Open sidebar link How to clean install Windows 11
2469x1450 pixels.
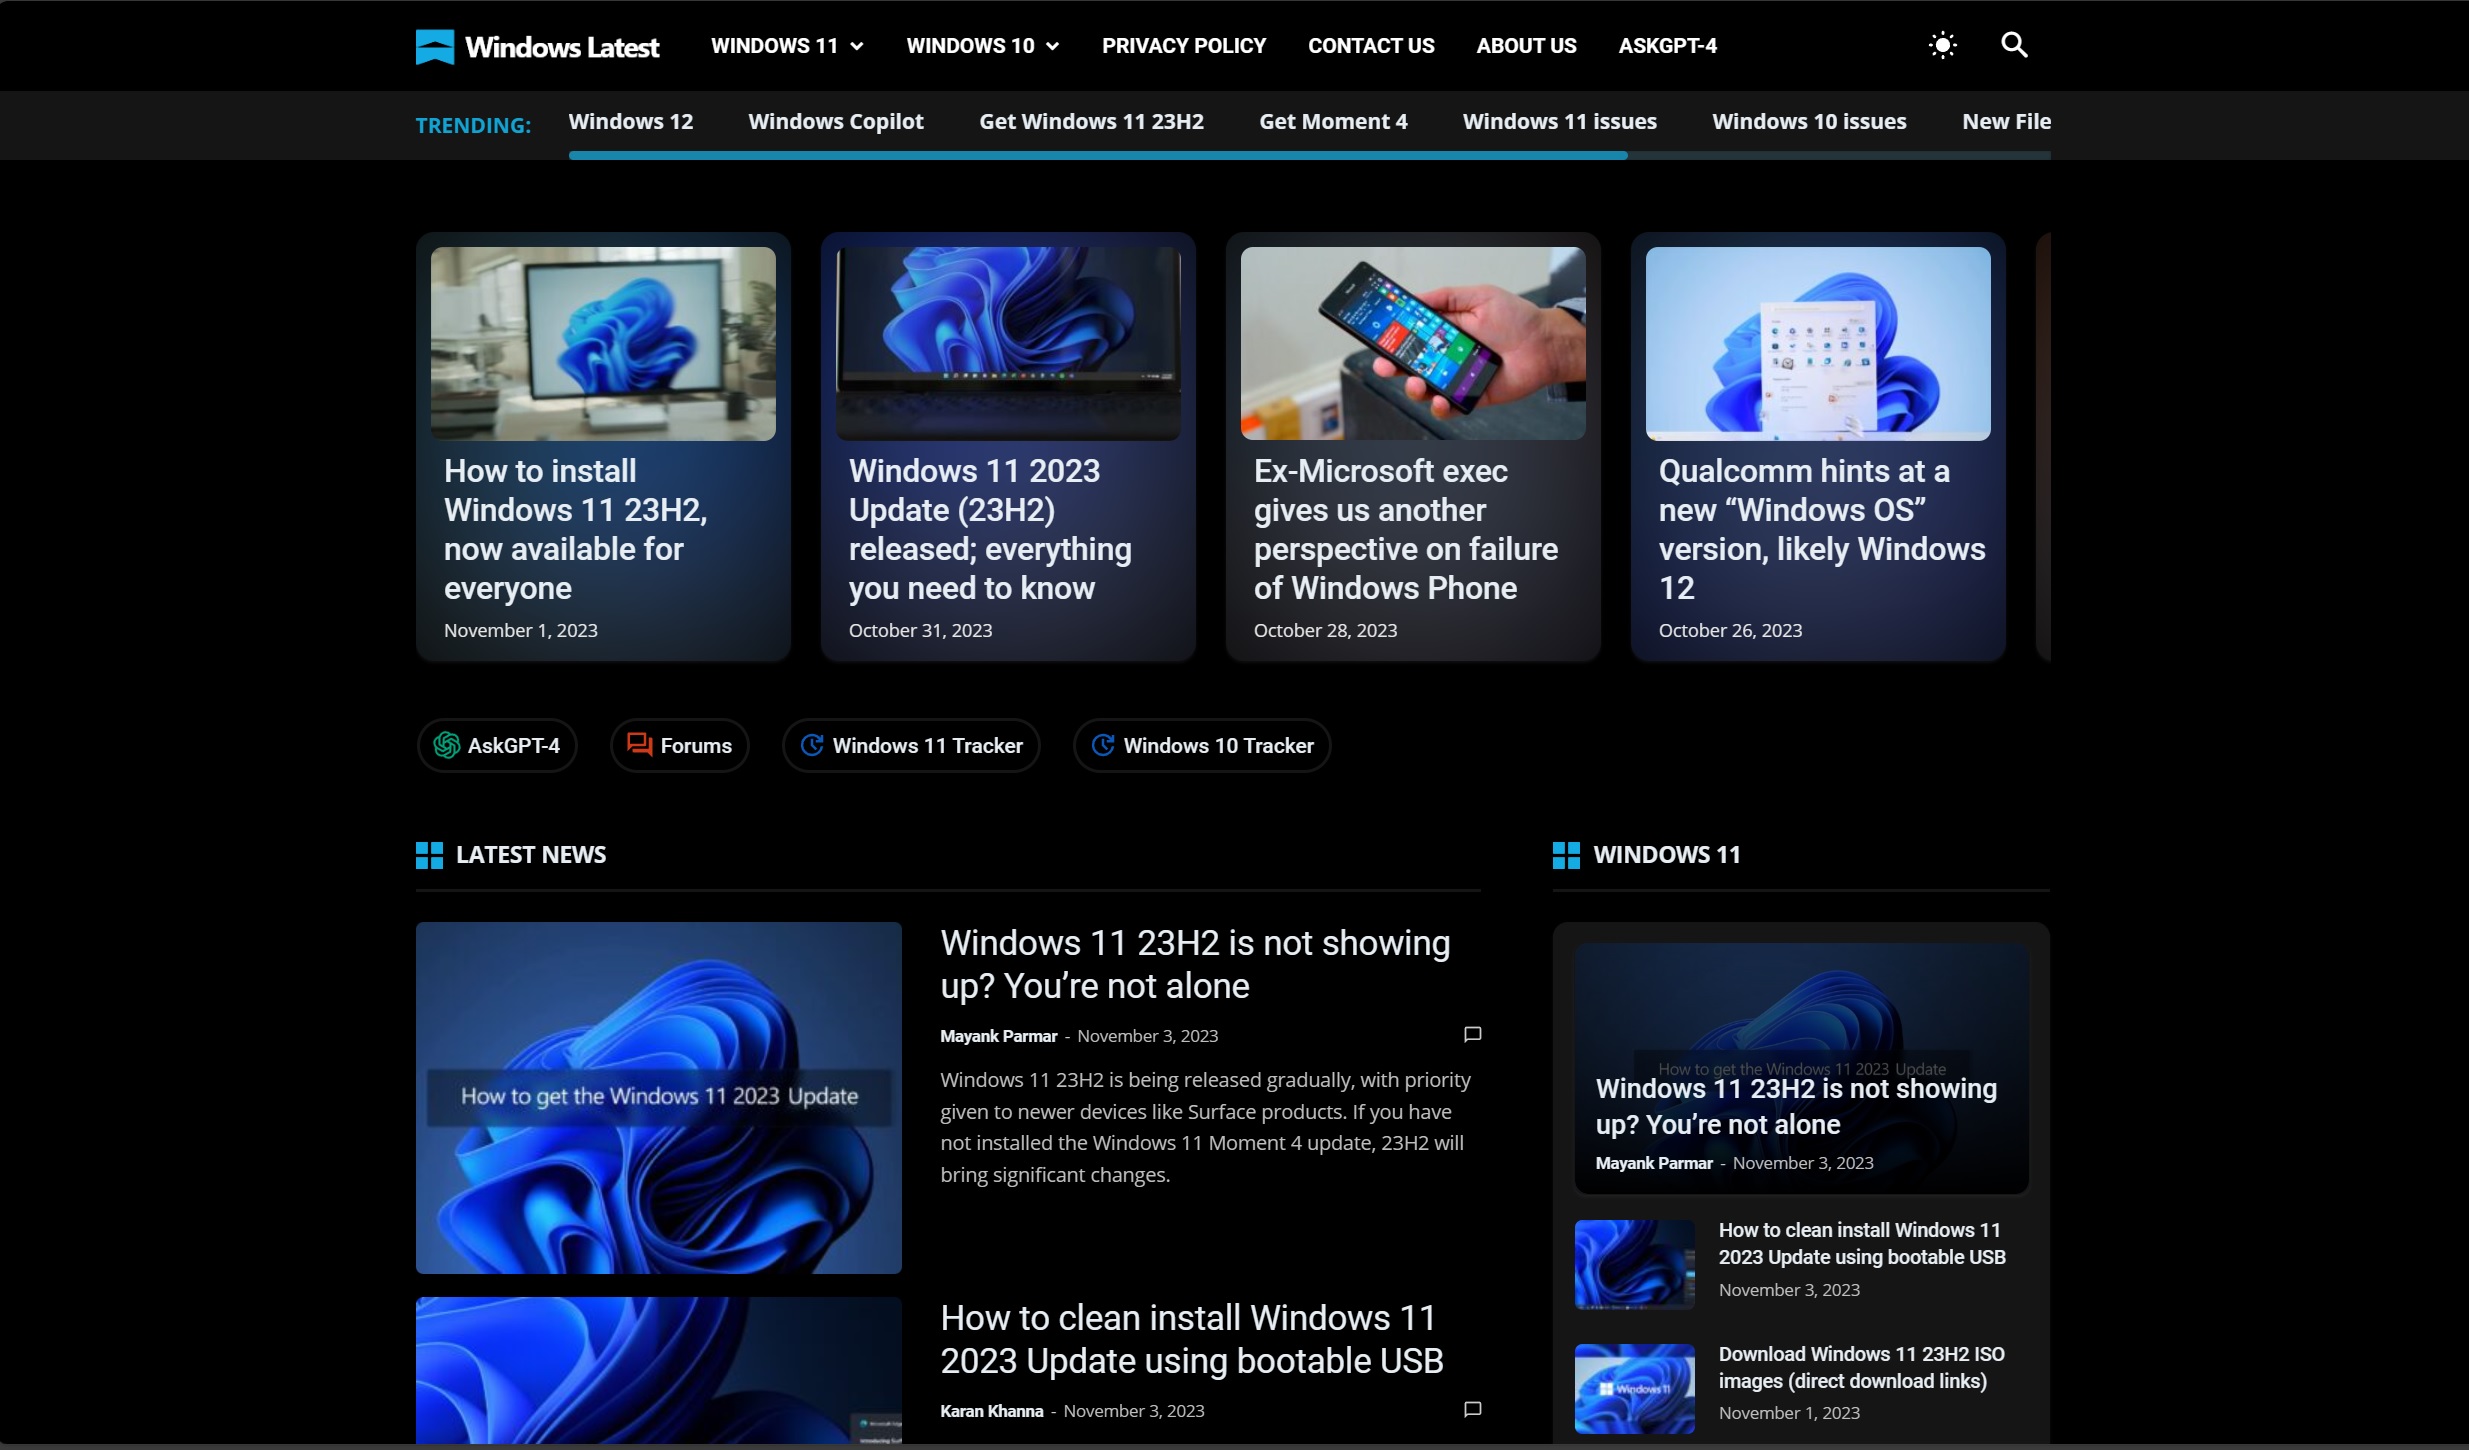click(x=1862, y=1243)
